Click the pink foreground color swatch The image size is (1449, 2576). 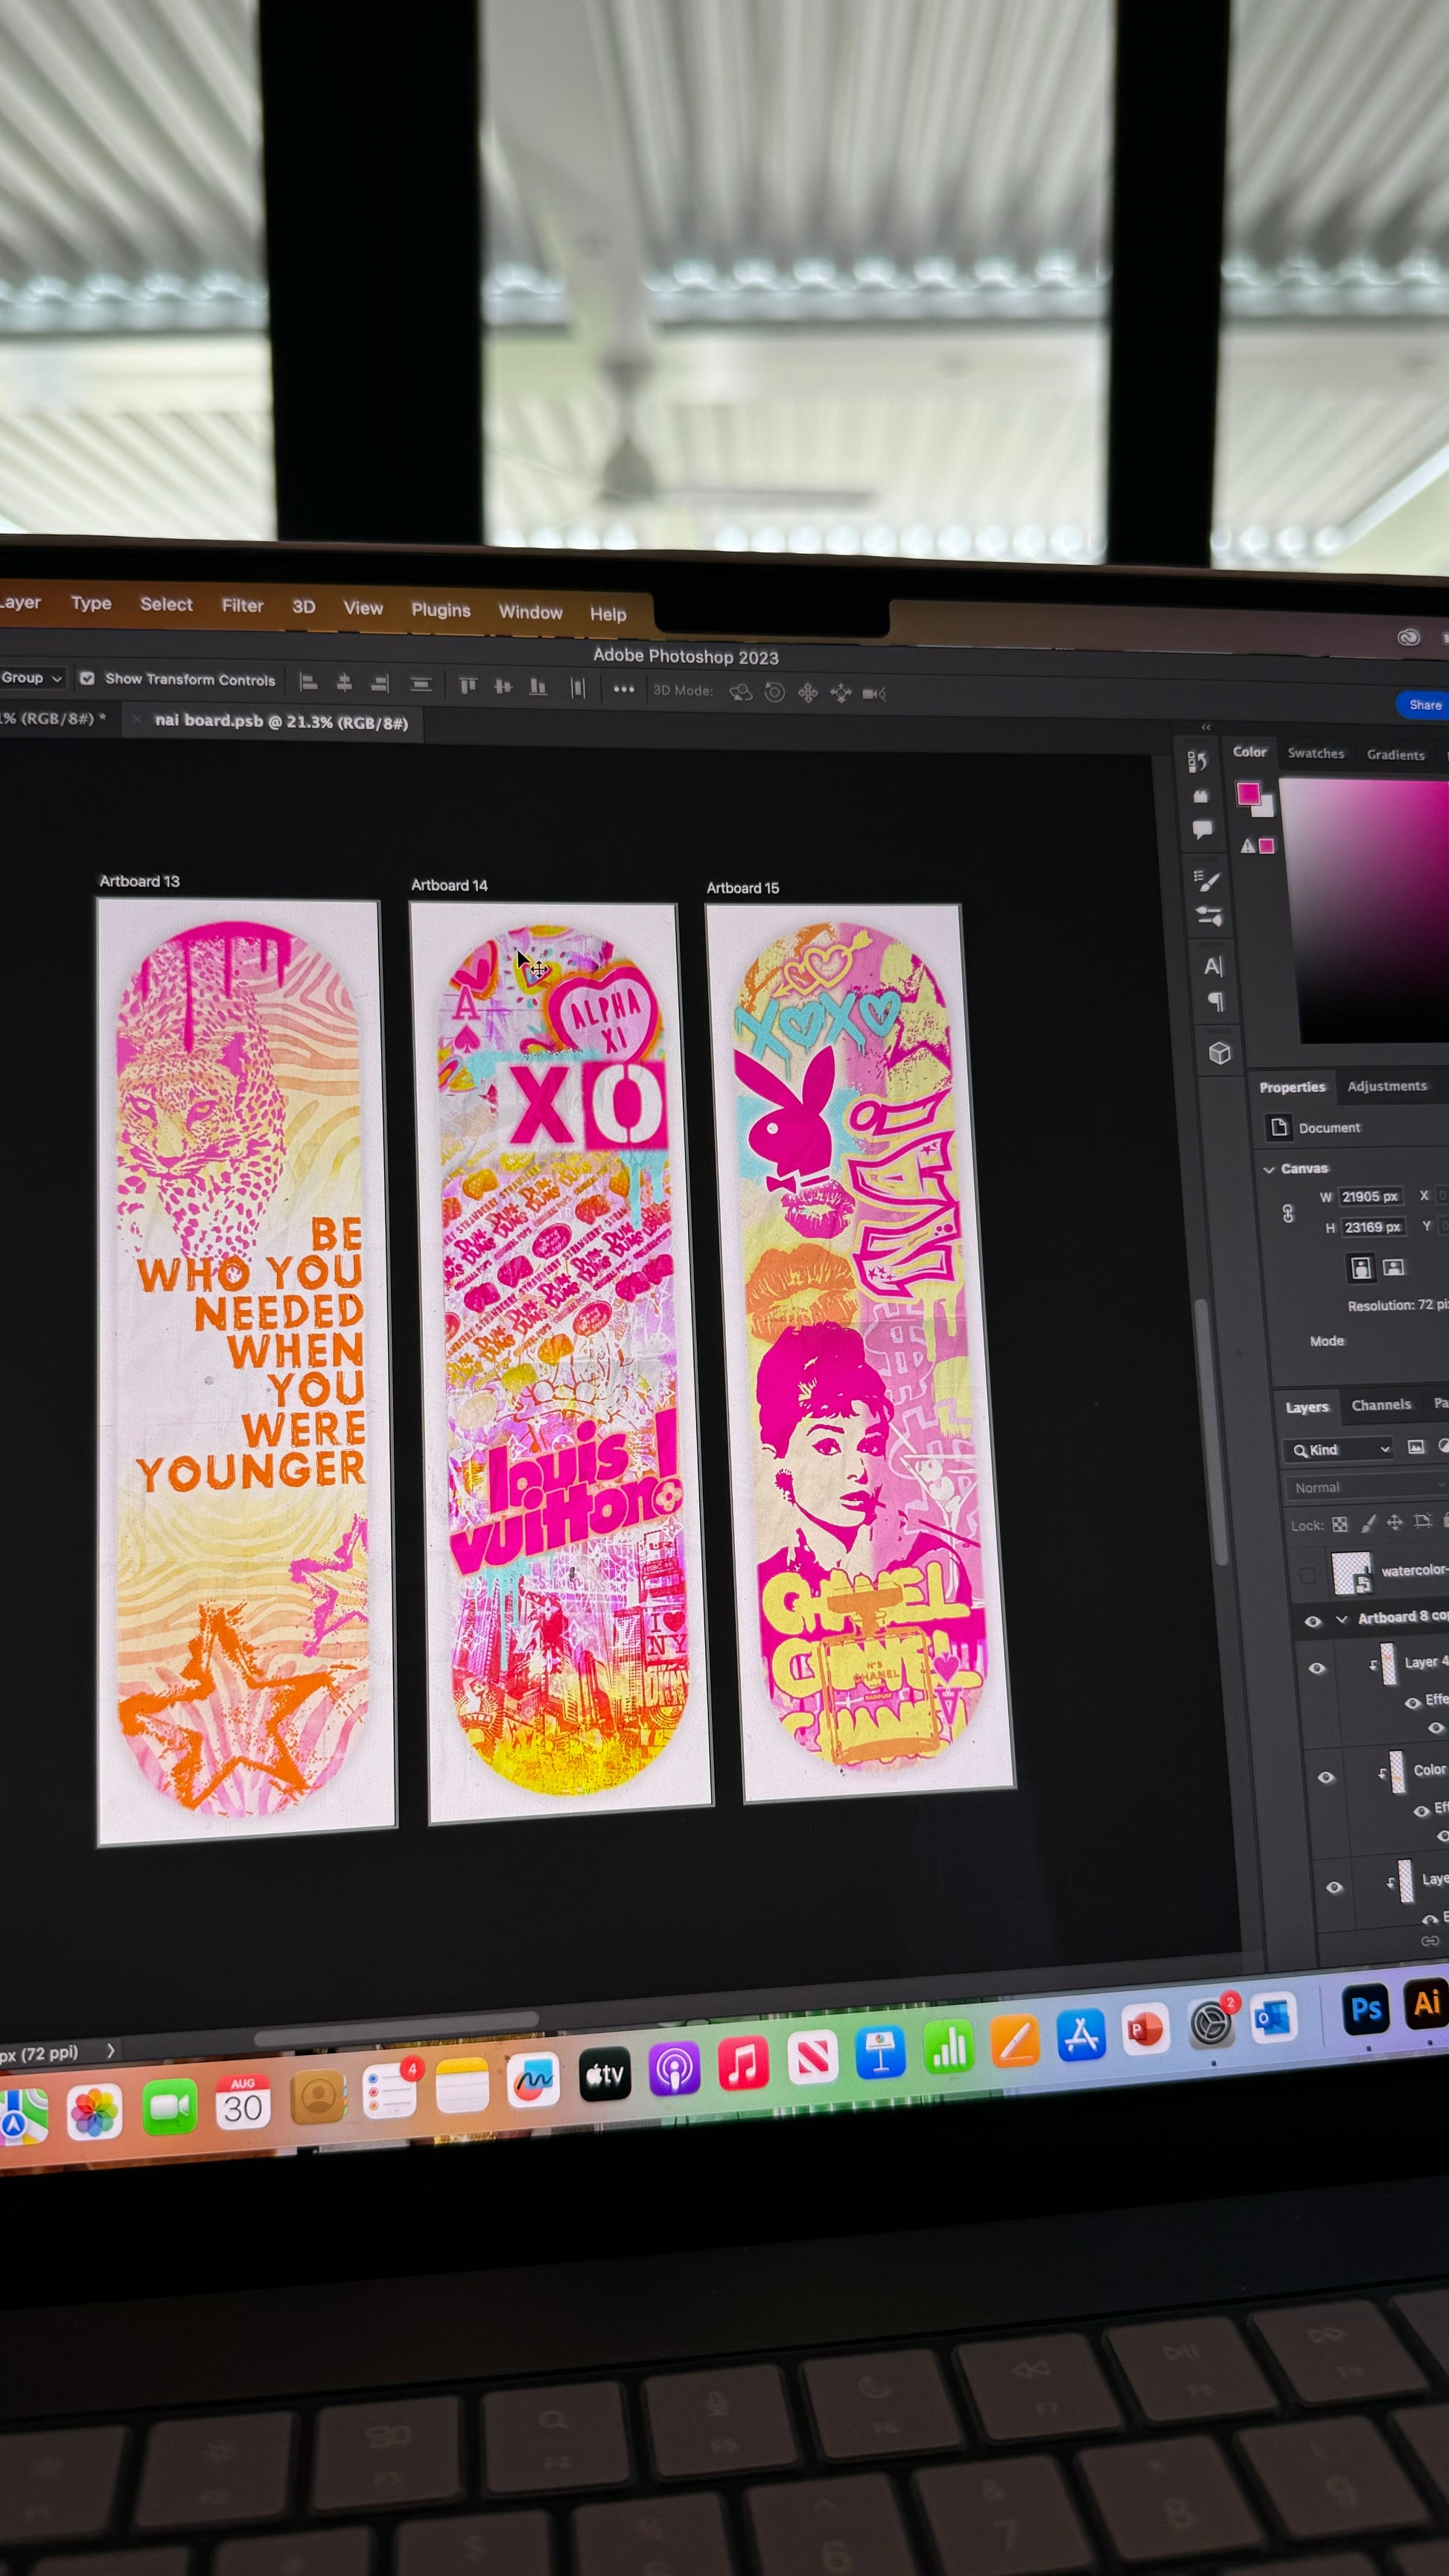[x=1248, y=794]
